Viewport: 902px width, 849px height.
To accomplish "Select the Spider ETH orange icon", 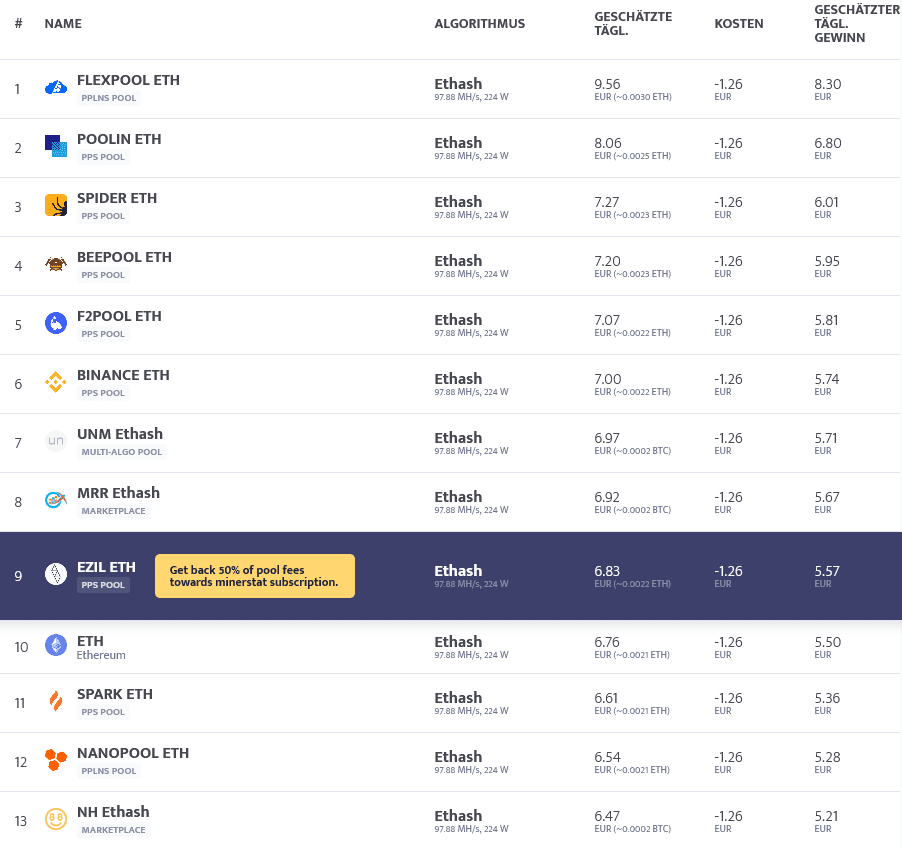I will click(x=56, y=205).
